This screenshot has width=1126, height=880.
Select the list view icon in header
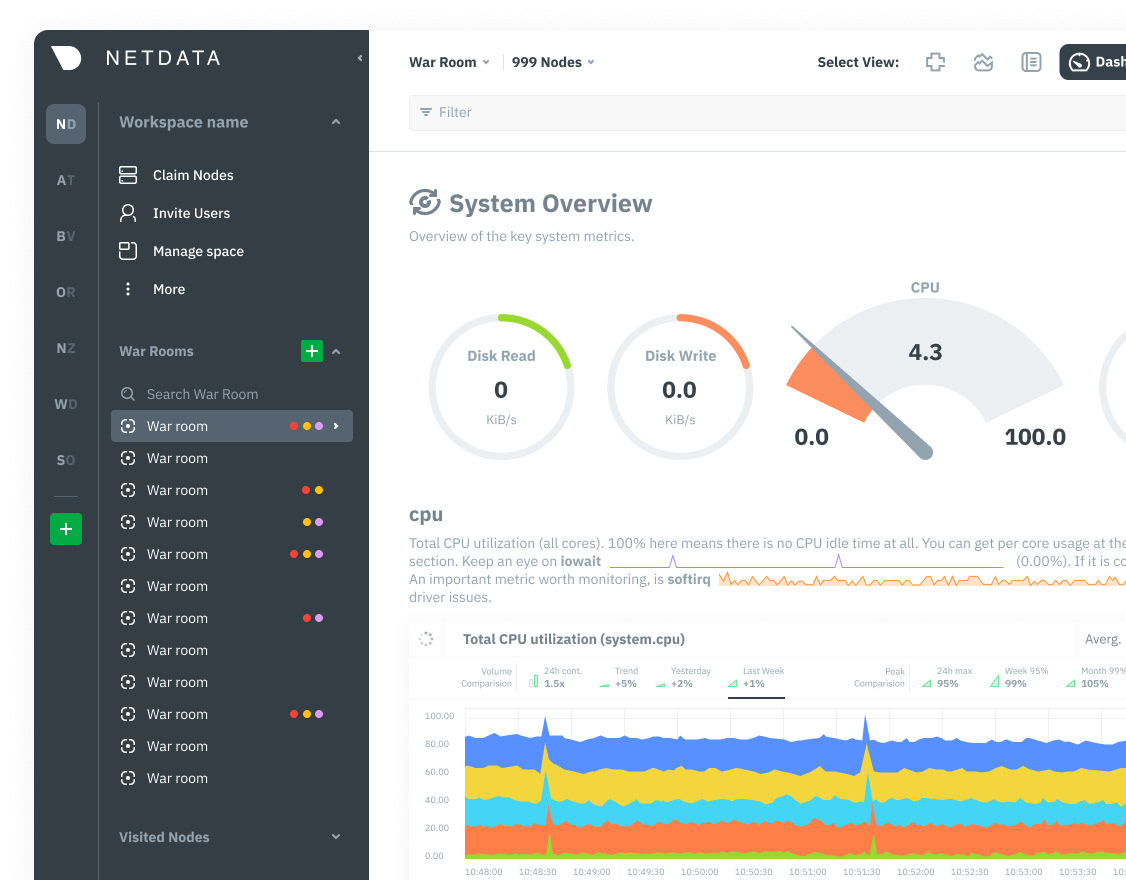1031,62
